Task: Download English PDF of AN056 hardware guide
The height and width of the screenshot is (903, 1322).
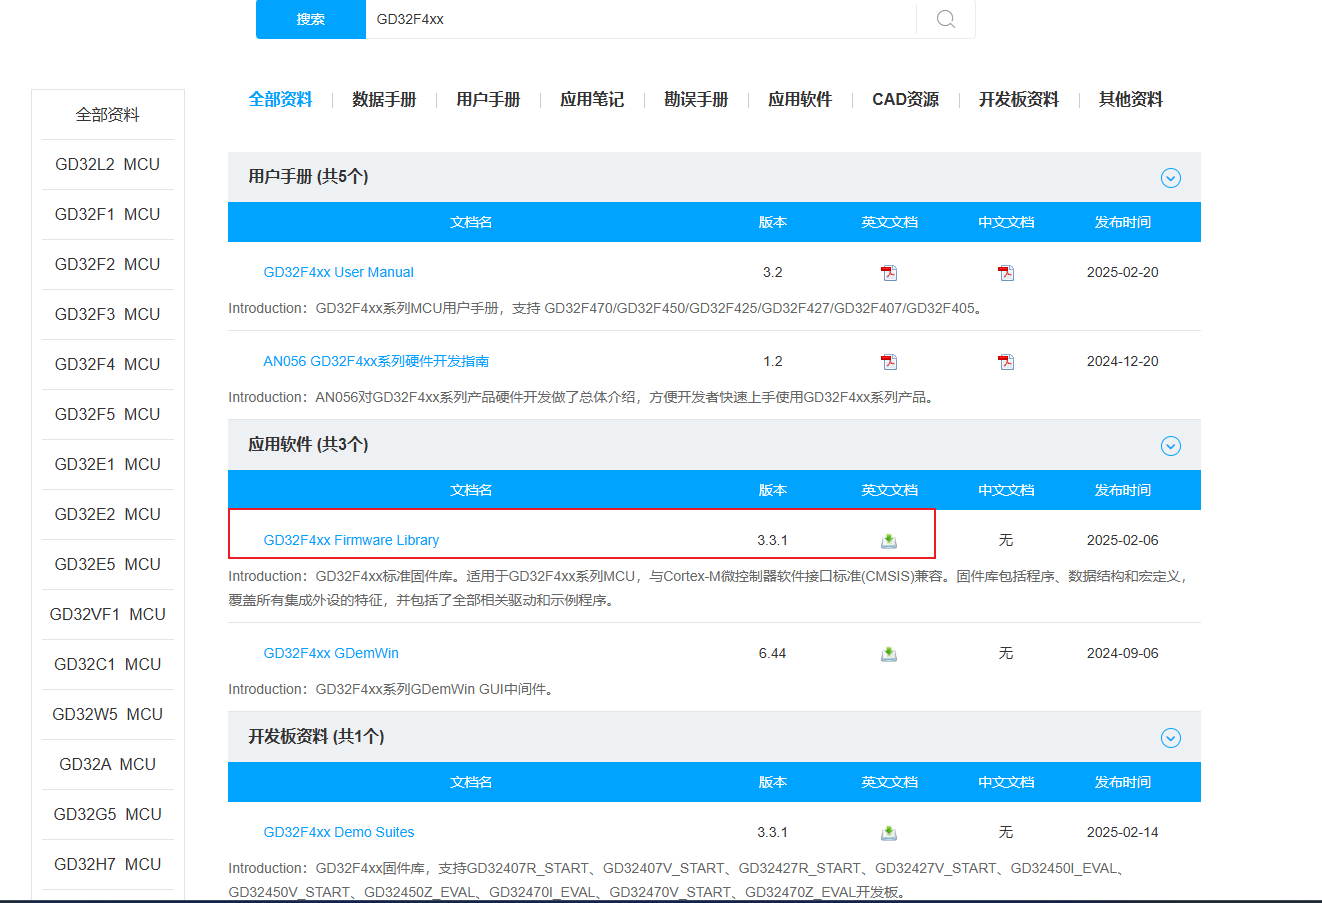Action: pos(889,361)
